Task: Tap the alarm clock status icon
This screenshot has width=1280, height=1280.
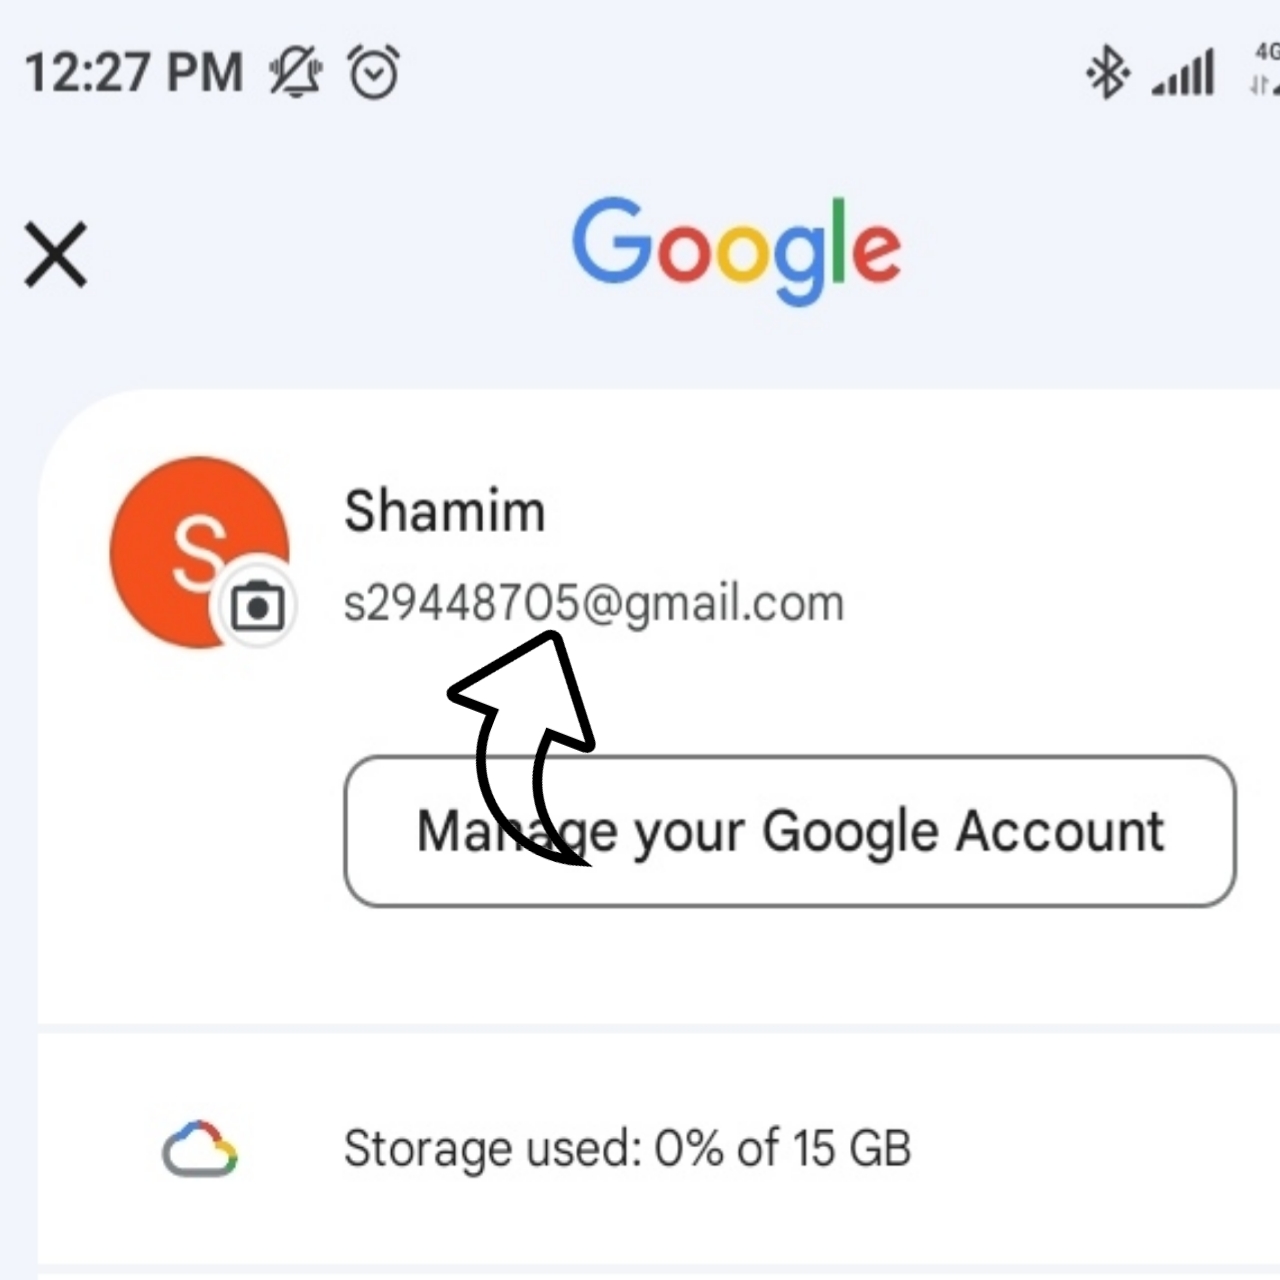Action: [374, 73]
